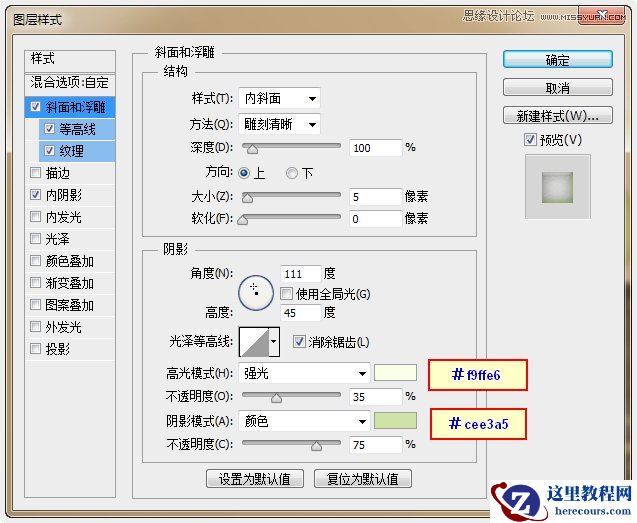The image size is (637, 523).
Task: Open the 样式 dropdown showing 内斜面
Action: (280, 98)
